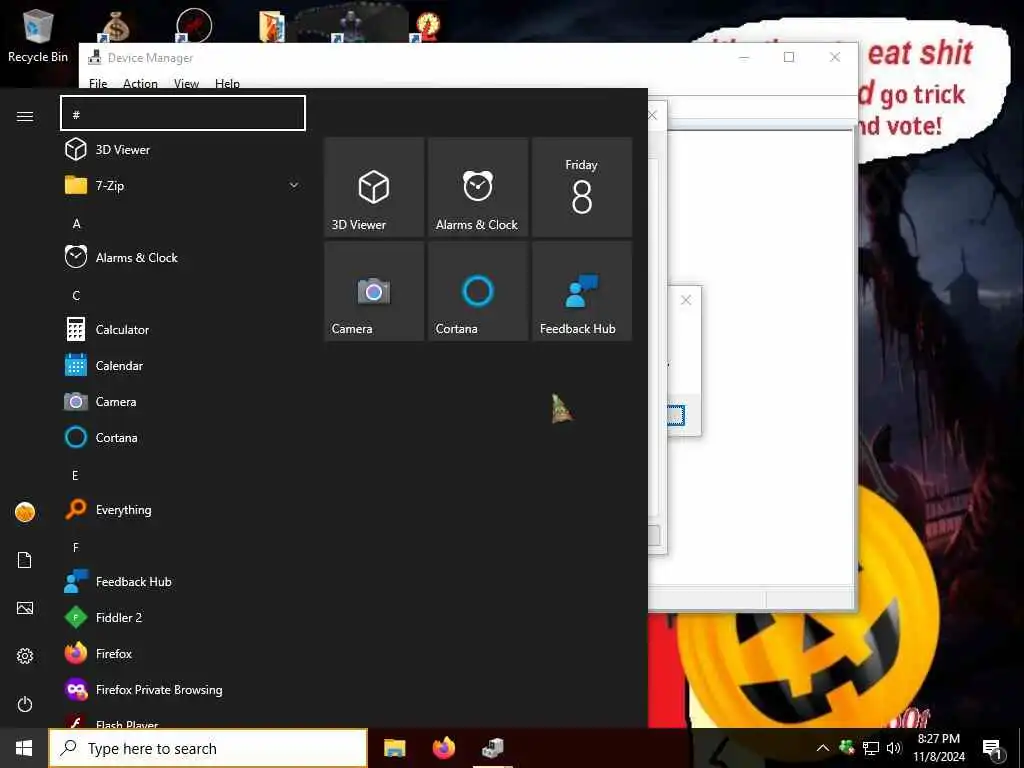
Task: Click the volume speaker tray icon
Action: click(894, 748)
